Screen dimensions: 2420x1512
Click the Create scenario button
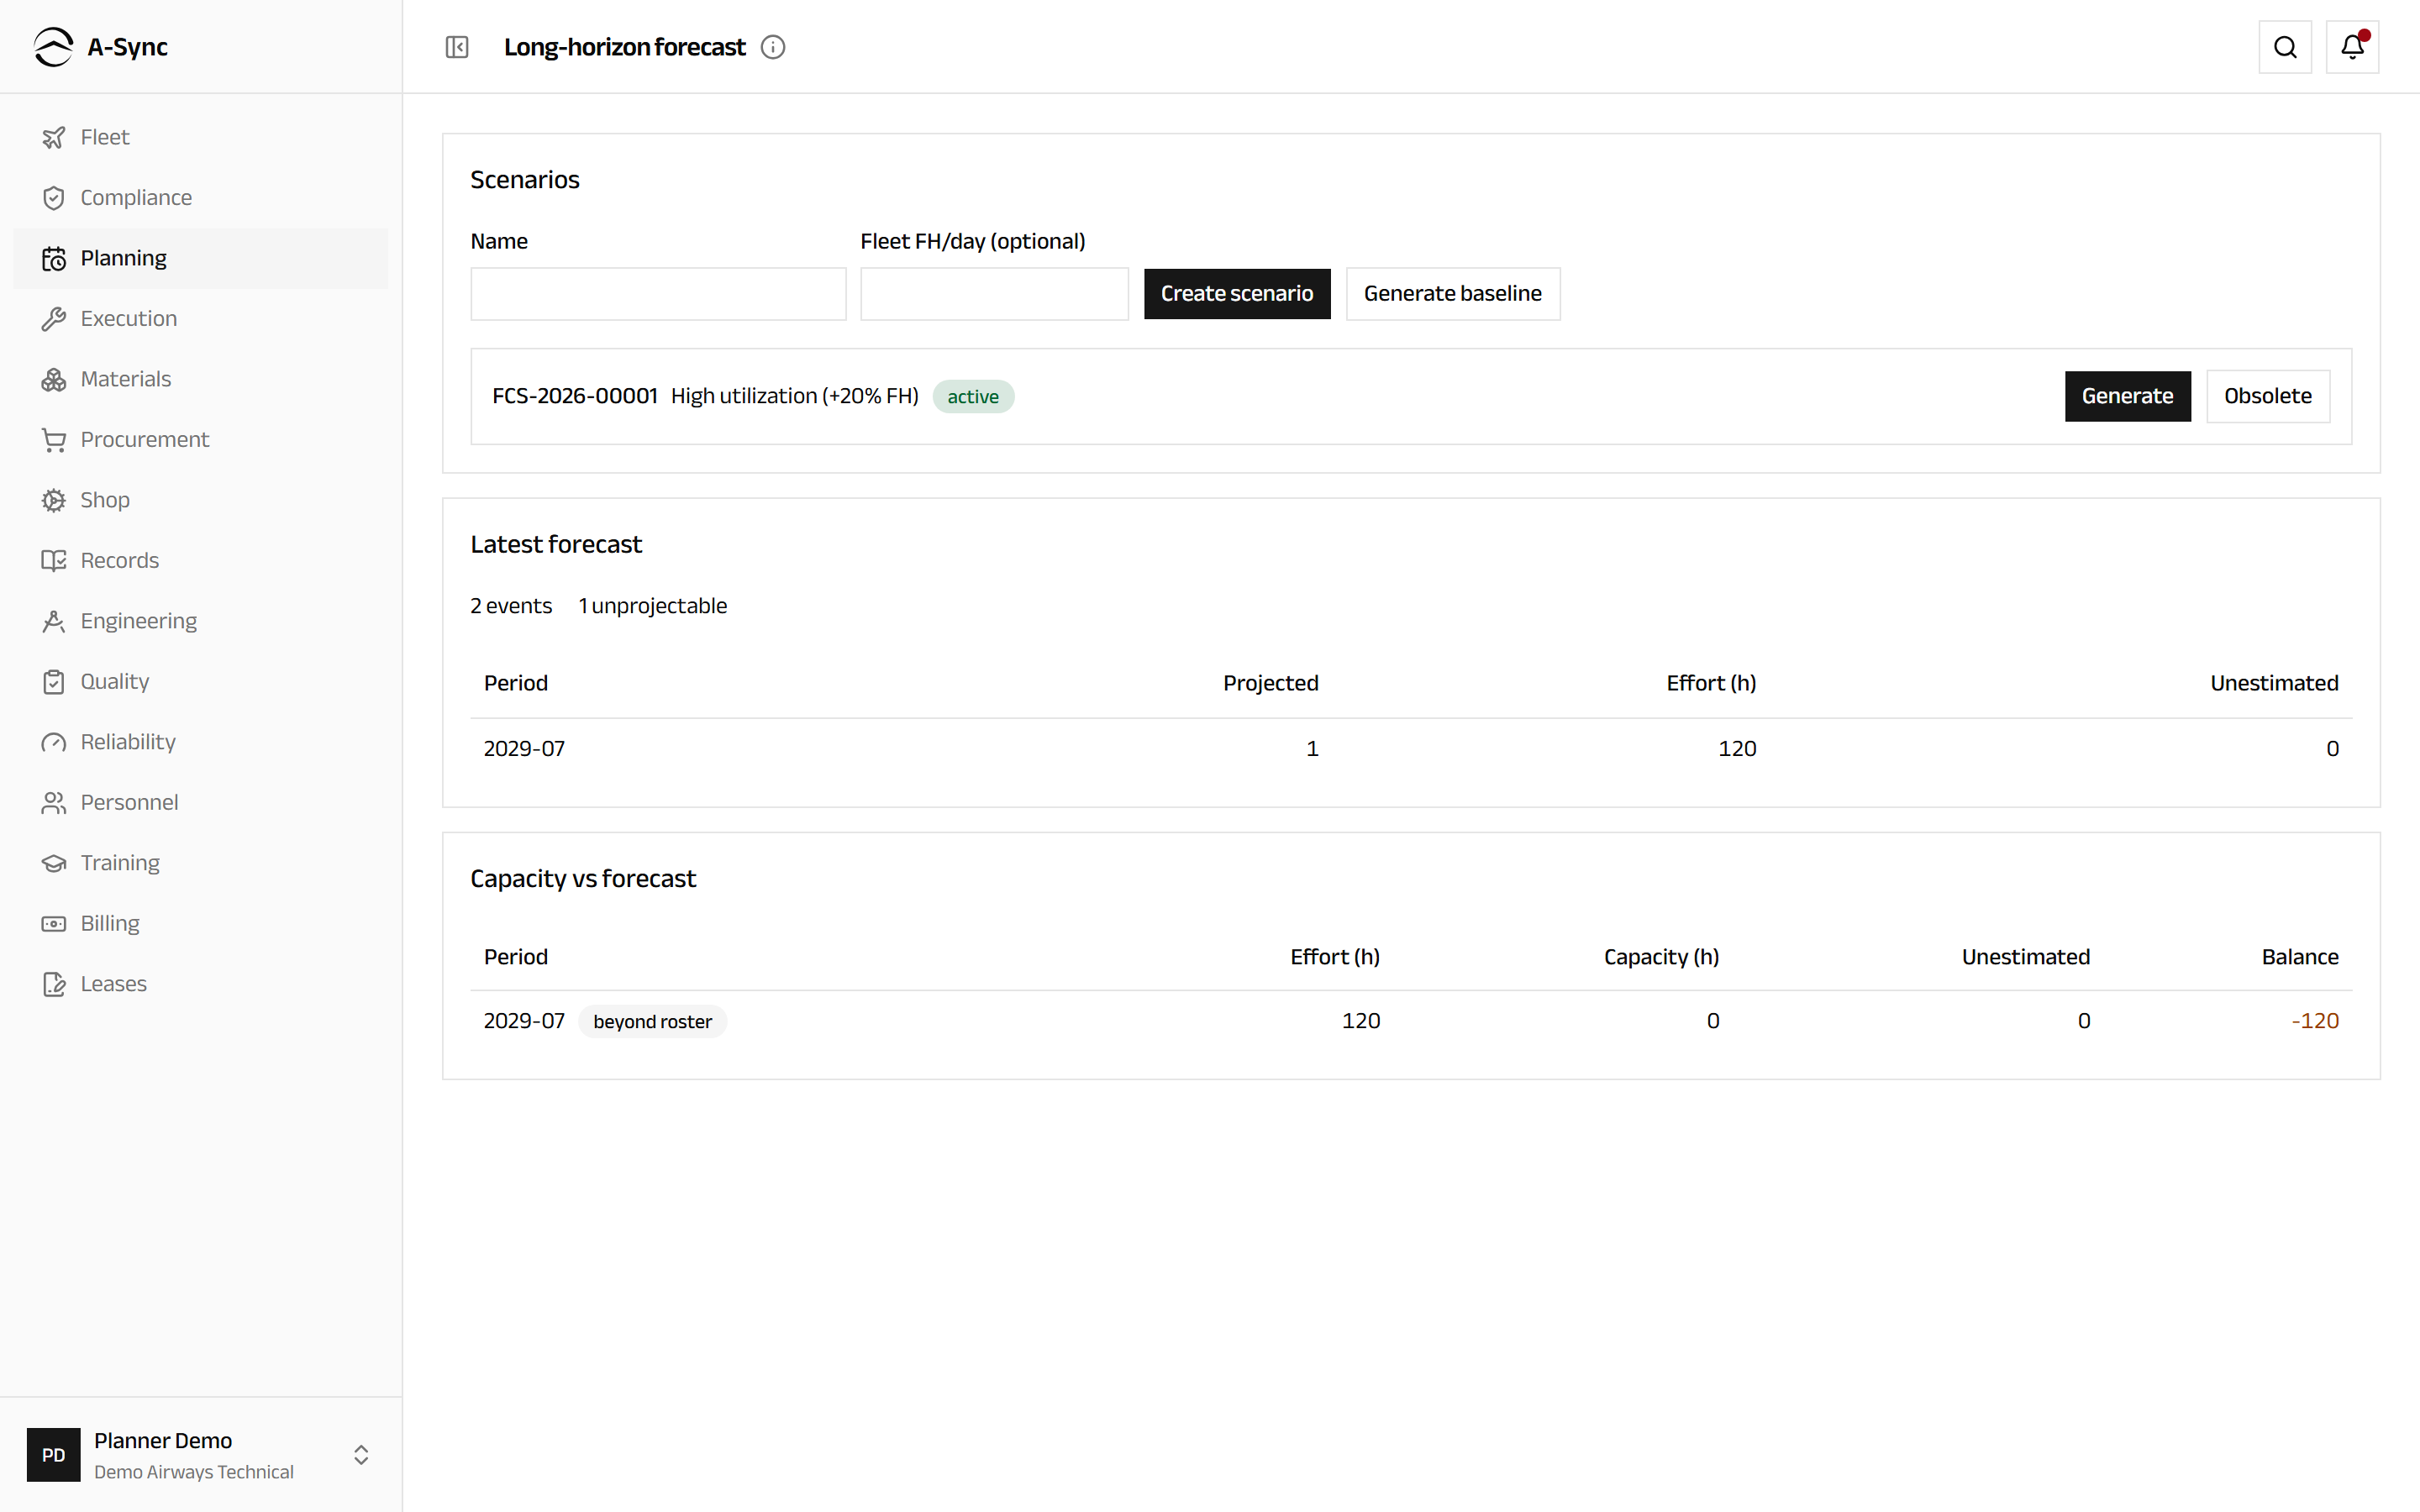pyautogui.click(x=1237, y=294)
